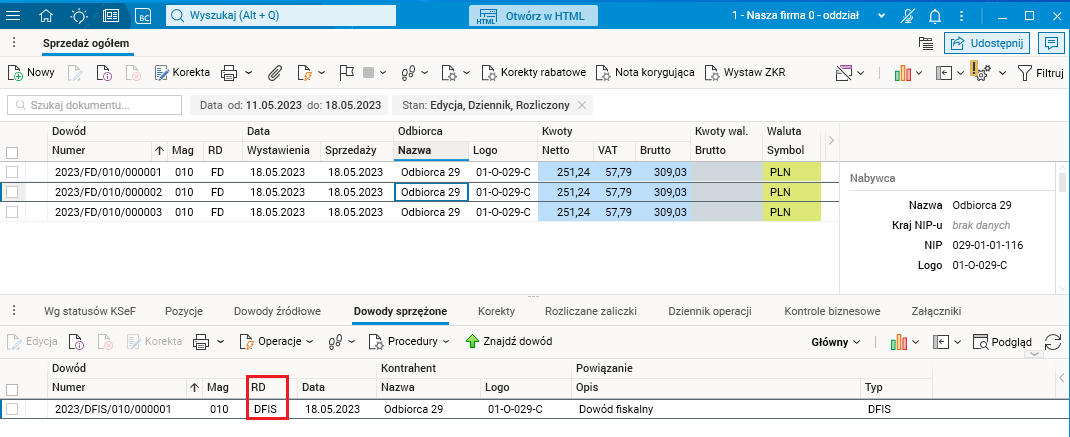1070x437 pixels.
Task: Open the comments speech bubble icon
Action: 1051,43
